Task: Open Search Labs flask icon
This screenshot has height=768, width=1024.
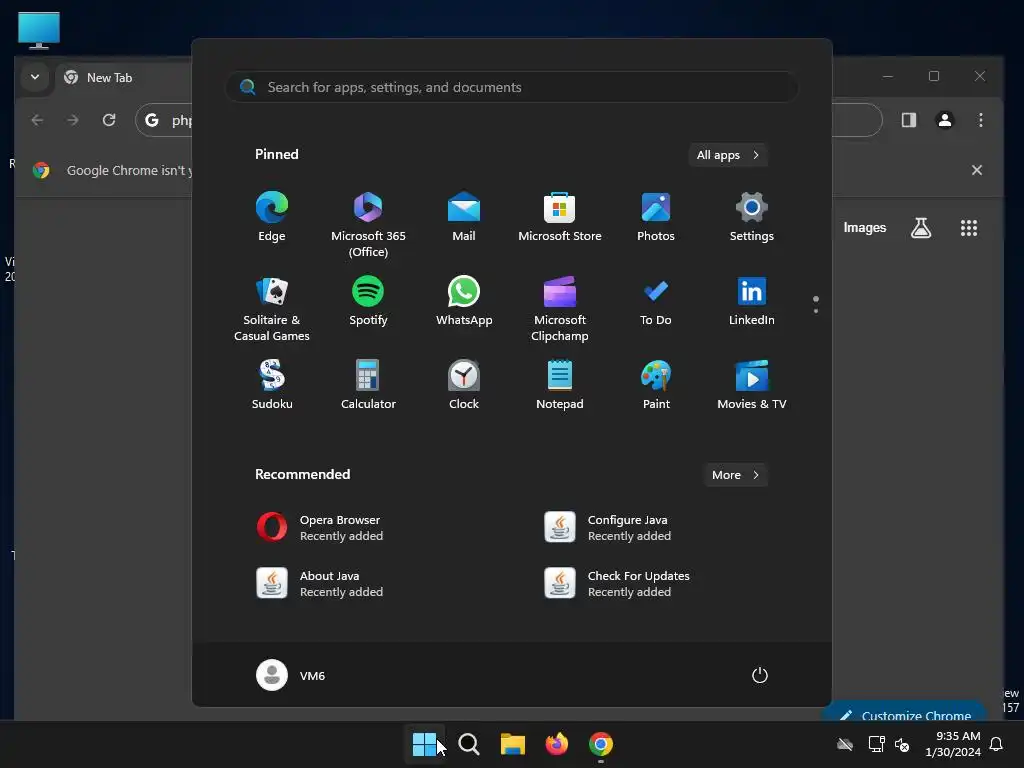Action: pos(921,228)
